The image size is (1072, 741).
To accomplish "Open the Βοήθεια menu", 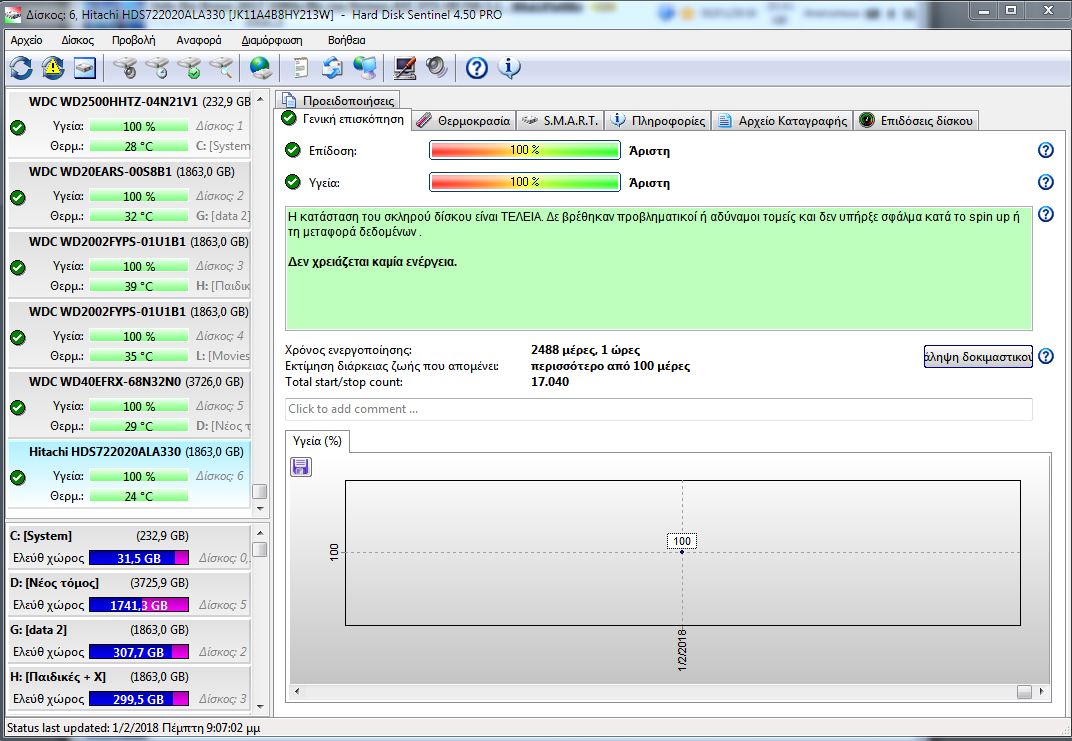I will coord(346,40).
